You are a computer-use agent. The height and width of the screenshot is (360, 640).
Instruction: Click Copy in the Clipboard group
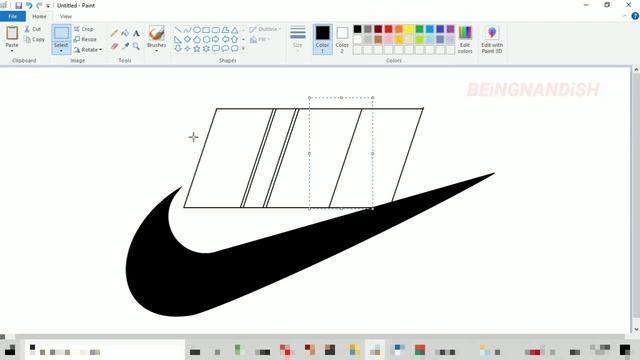[34, 40]
